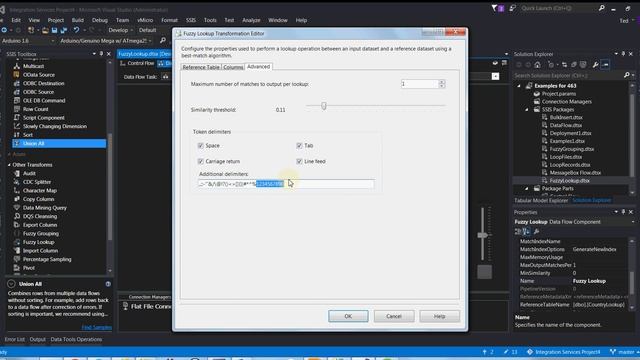Screen dimensions: 640x360
Task: Select the Slowly Changing Dimension icon
Action: [17, 126]
